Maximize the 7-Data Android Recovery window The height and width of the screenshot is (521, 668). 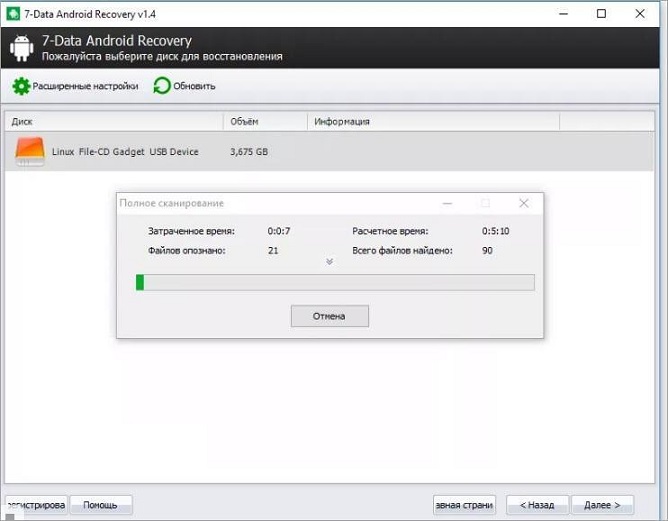pyautogui.click(x=602, y=14)
